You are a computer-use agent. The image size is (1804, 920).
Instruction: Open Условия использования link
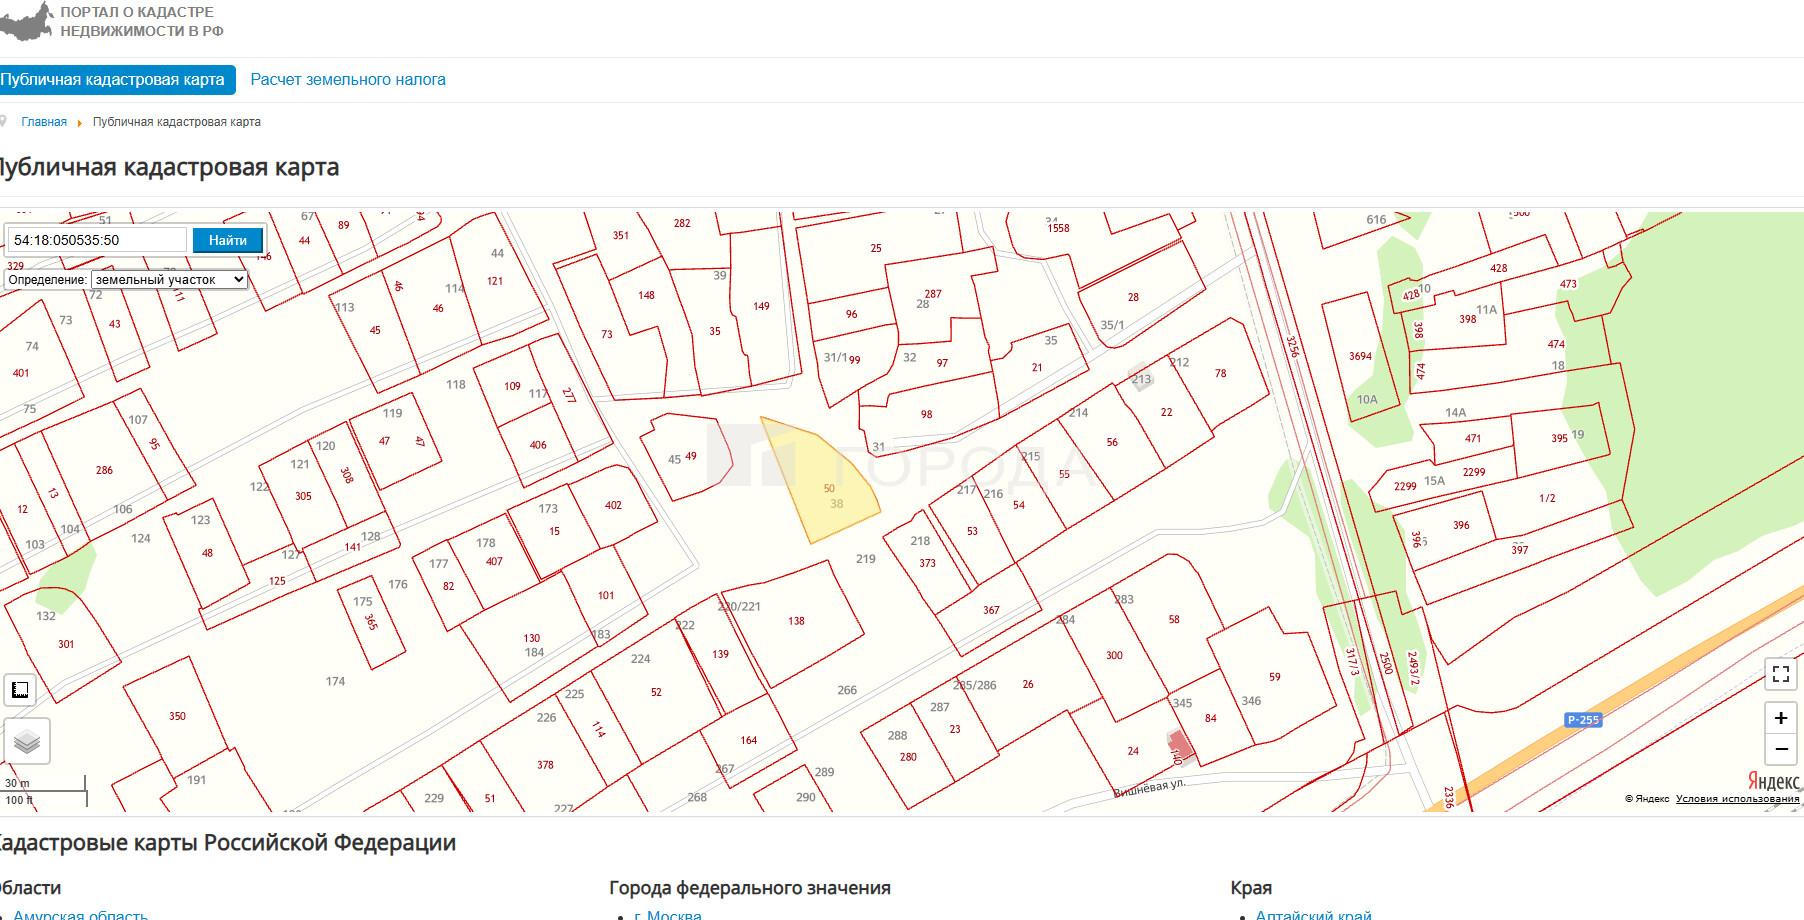(1737, 798)
